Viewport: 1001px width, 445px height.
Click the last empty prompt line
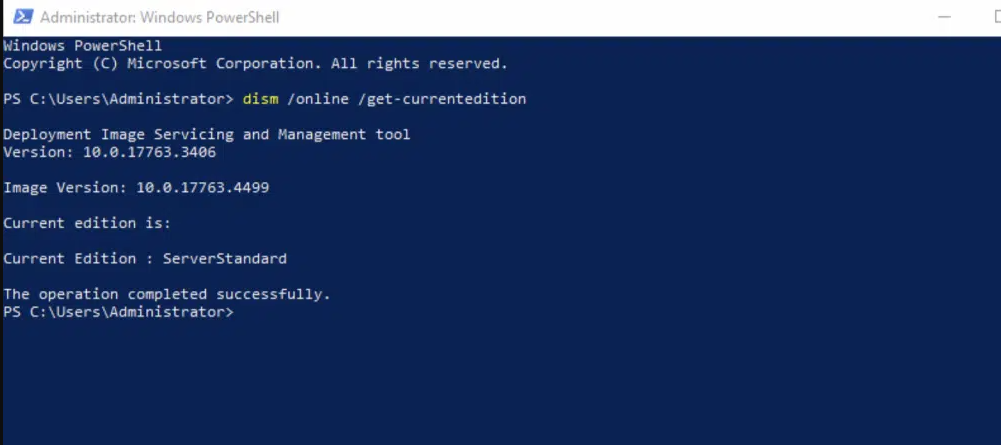pos(118,312)
